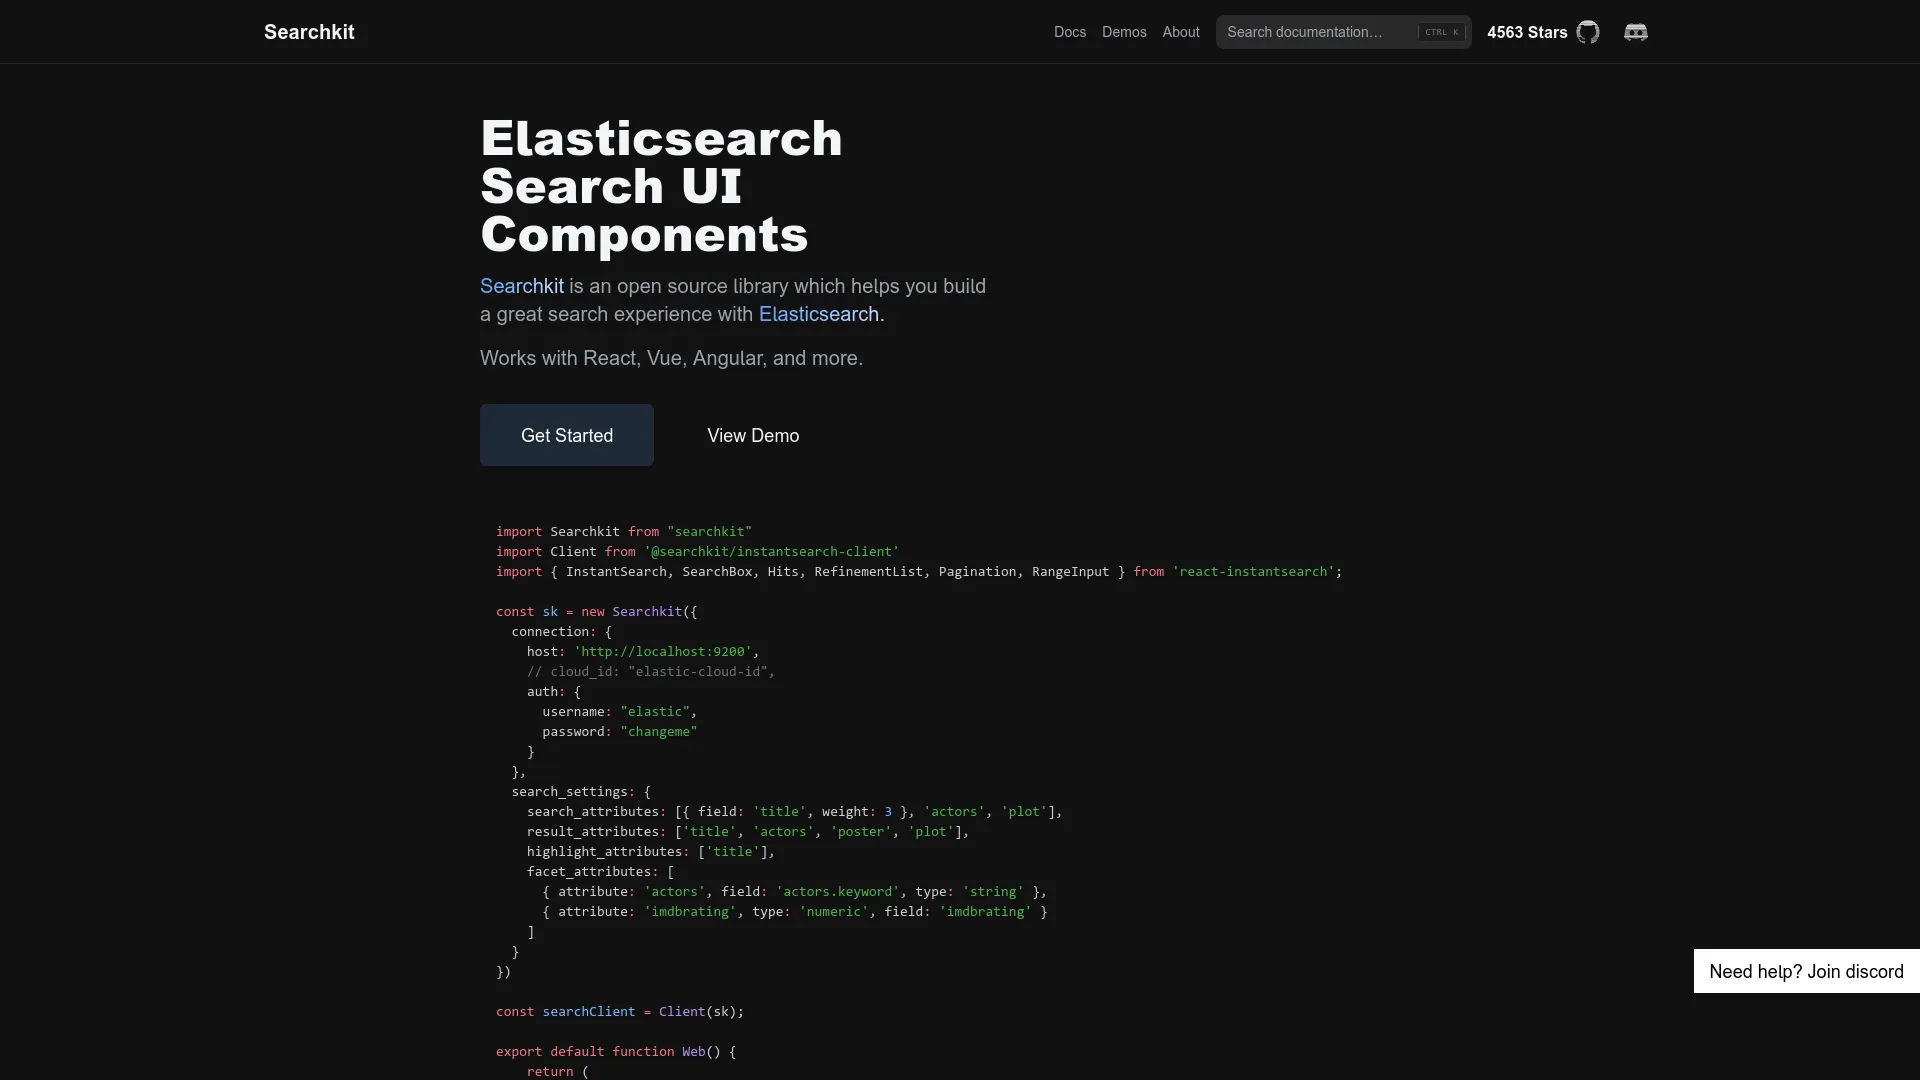Open the Discord icon in header

tap(1636, 32)
